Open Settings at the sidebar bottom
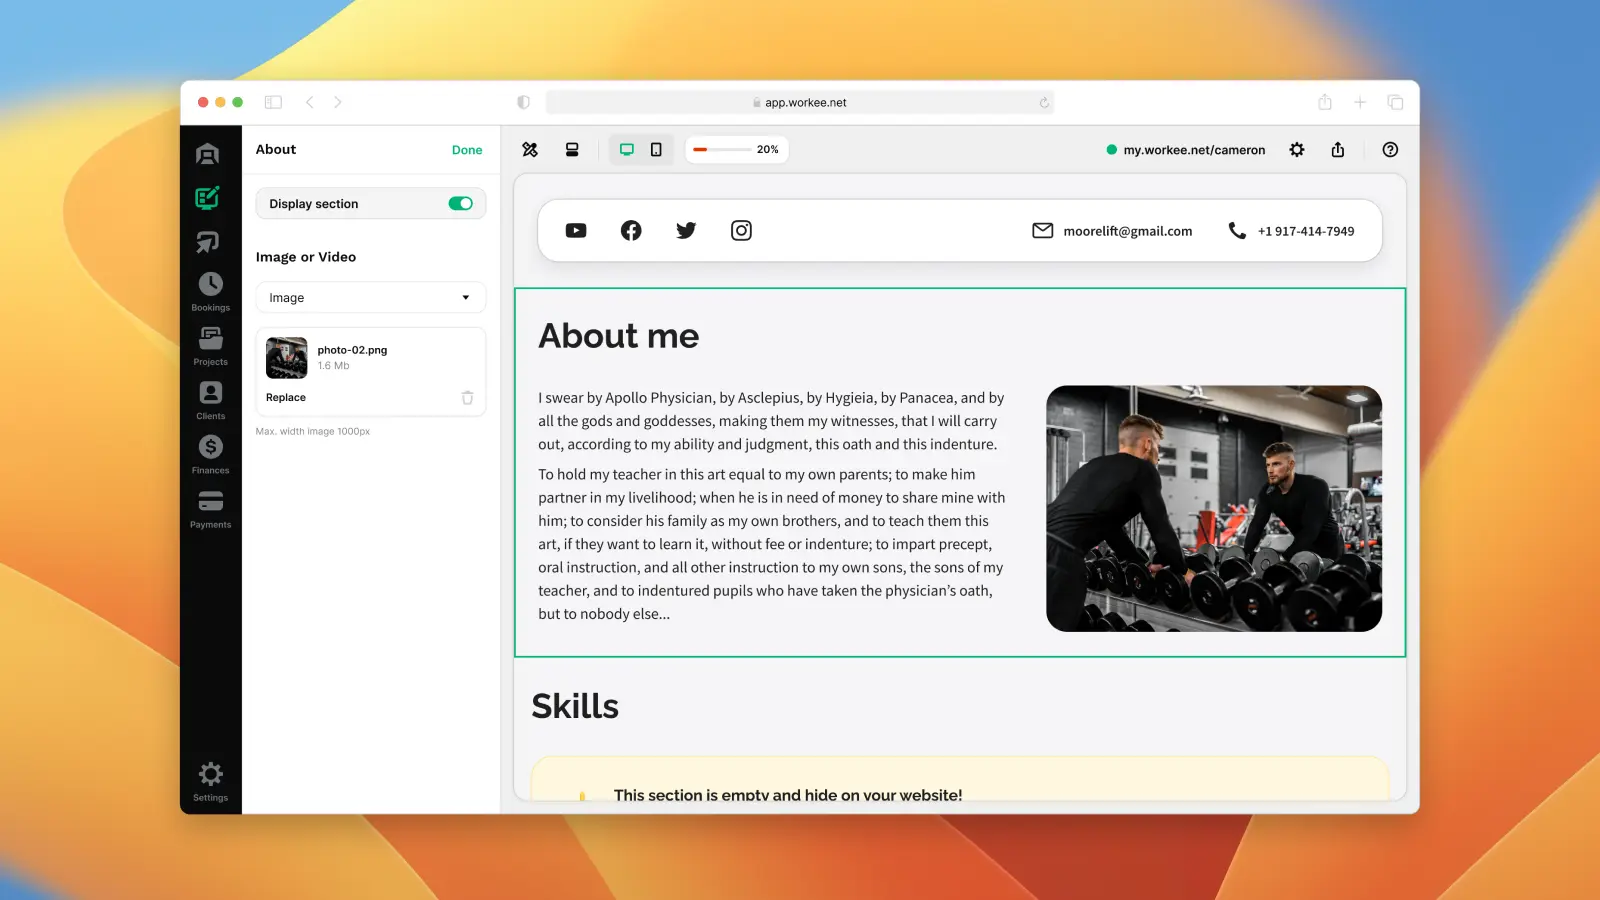This screenshot has width=1600, height=900. [x=210, y=781]
